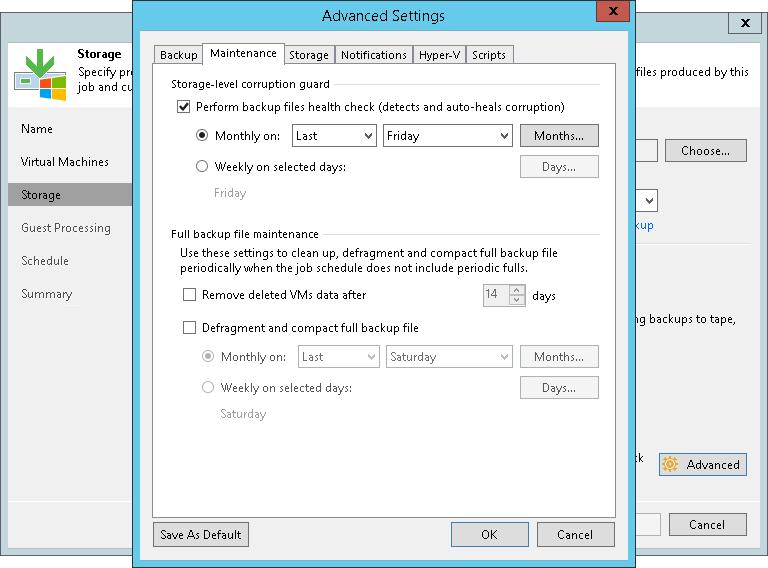This screenshot has width=768, height=568.
Task: Click Months button in defragment section
Action: pos(559,356)
